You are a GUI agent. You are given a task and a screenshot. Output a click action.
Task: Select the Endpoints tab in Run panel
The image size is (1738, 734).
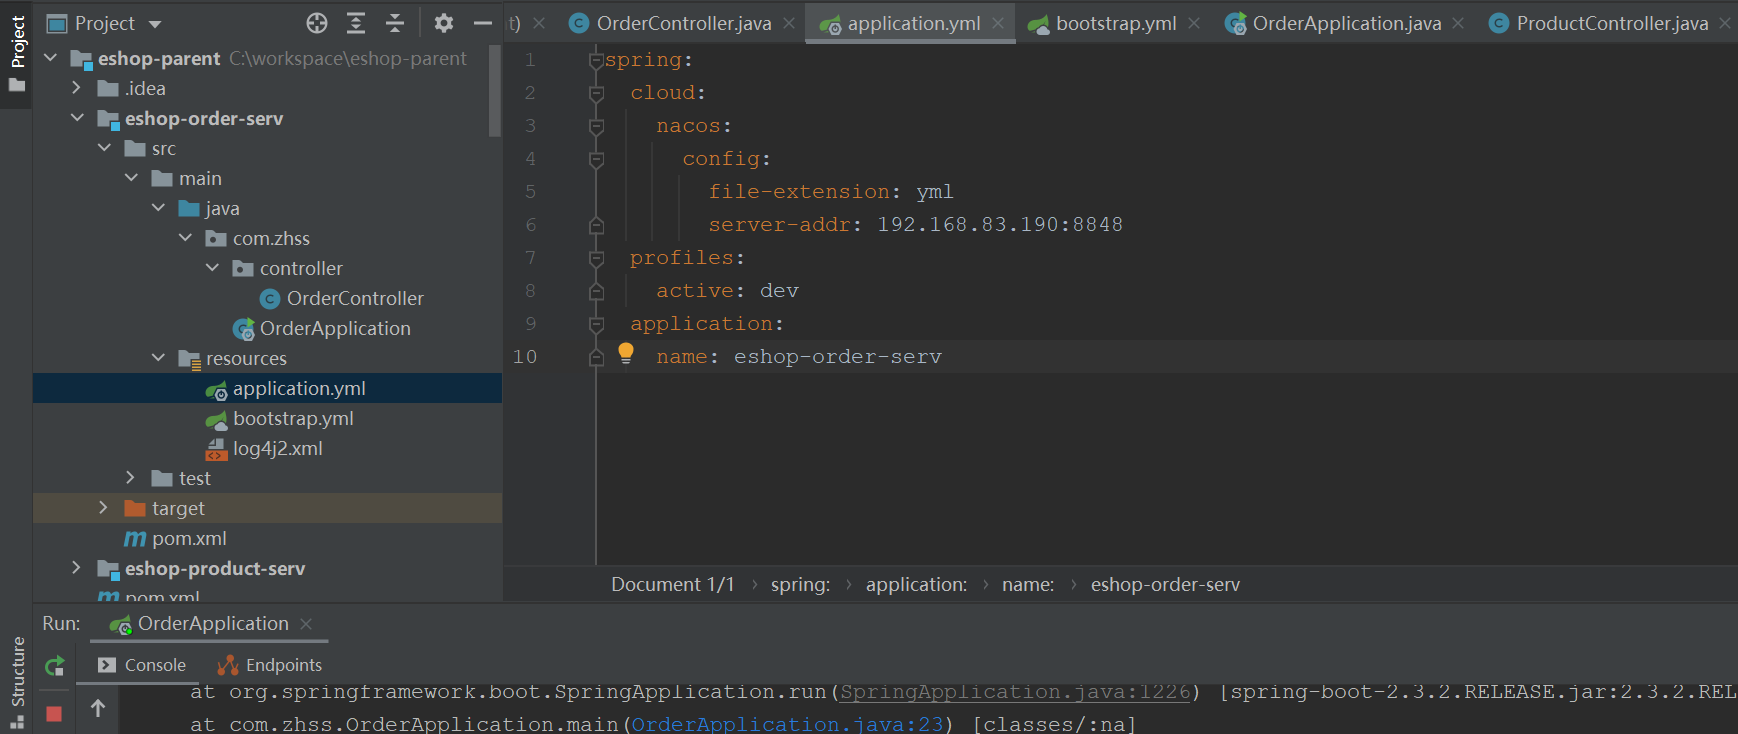pyautogui.click(x=270, y=665)
